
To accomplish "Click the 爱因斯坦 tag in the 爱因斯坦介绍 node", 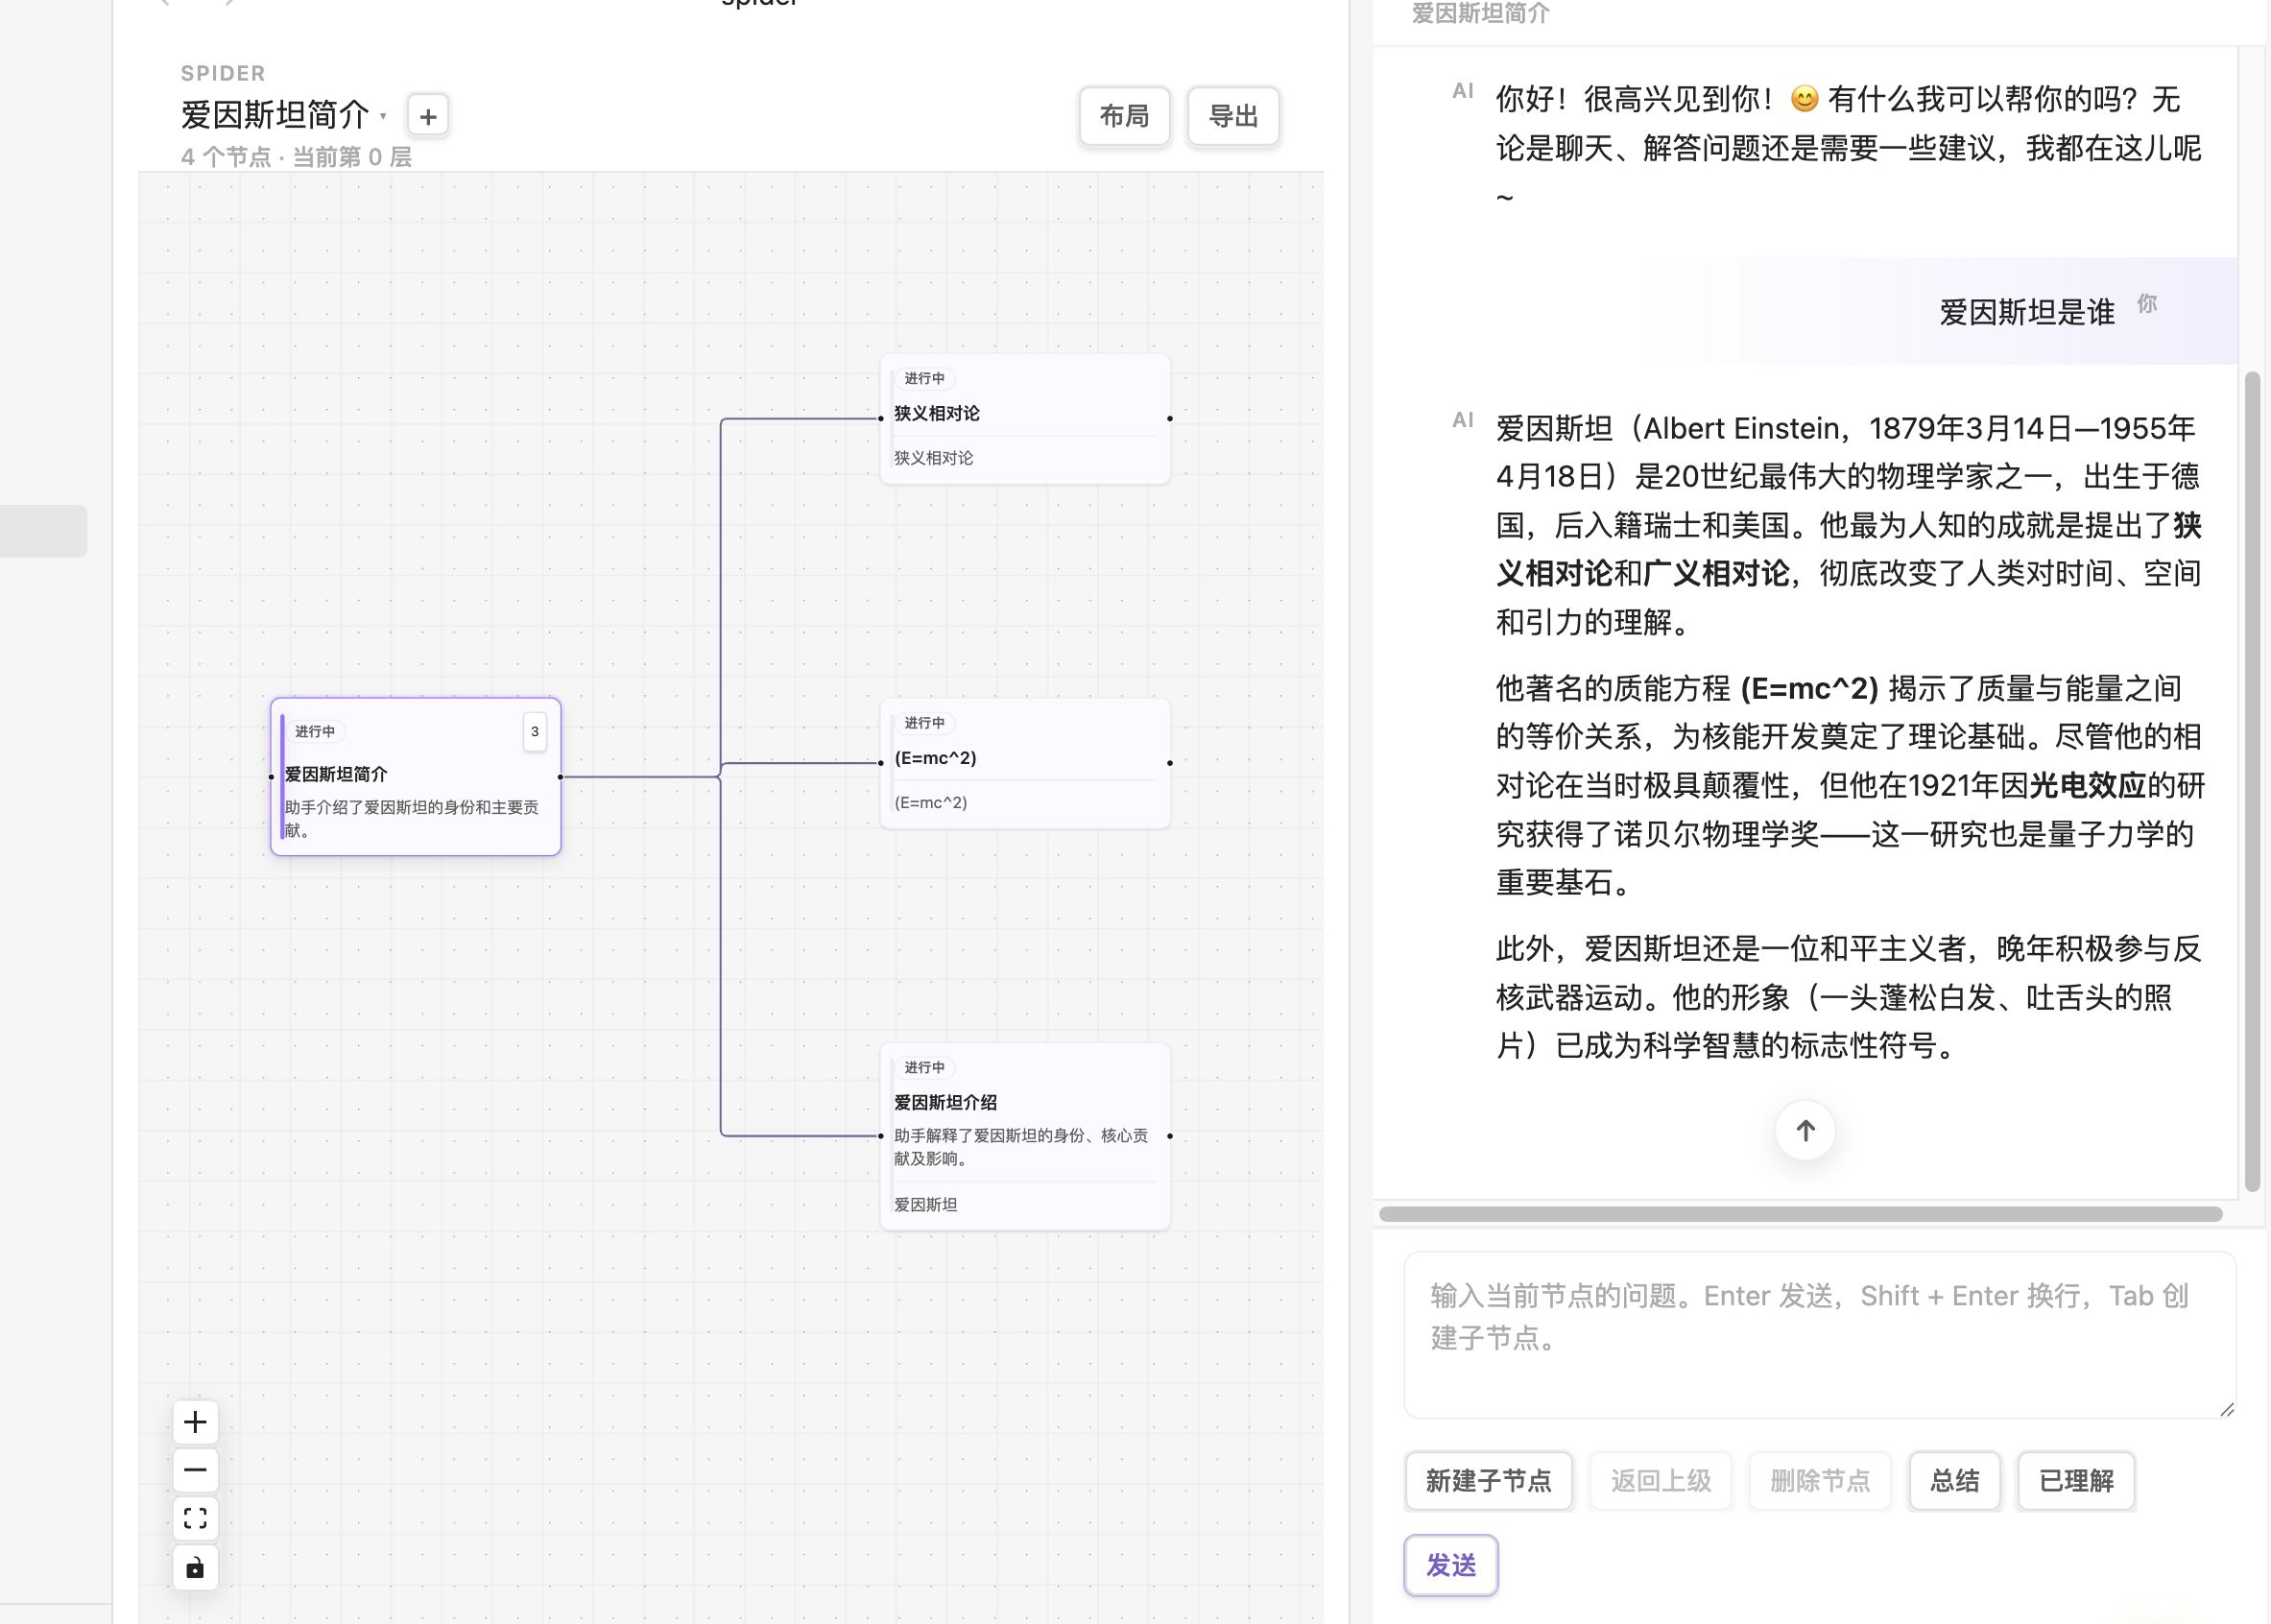I will point(925,1204).
